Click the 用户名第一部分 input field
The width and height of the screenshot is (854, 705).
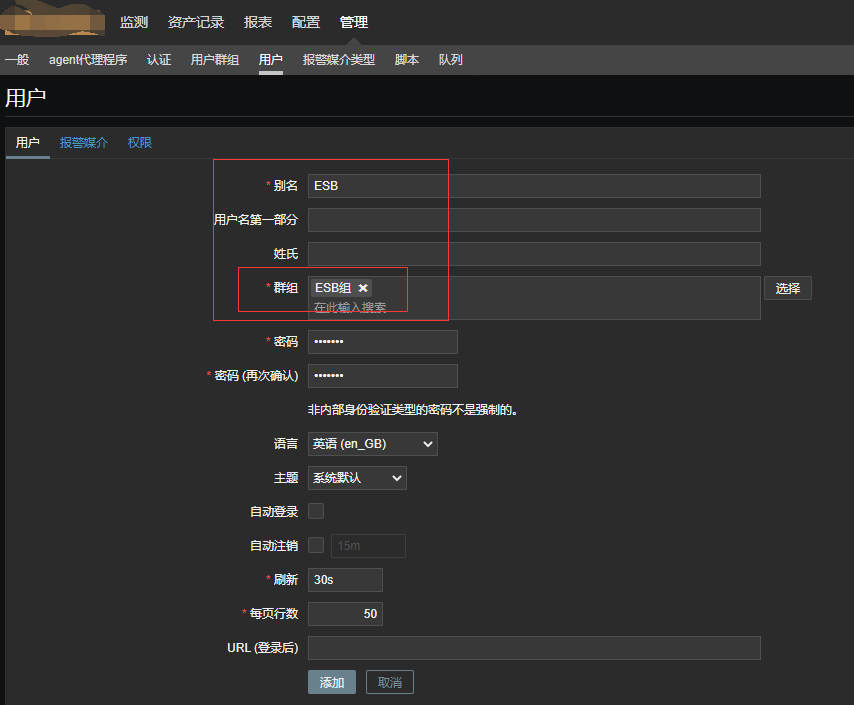pos(534,220)
